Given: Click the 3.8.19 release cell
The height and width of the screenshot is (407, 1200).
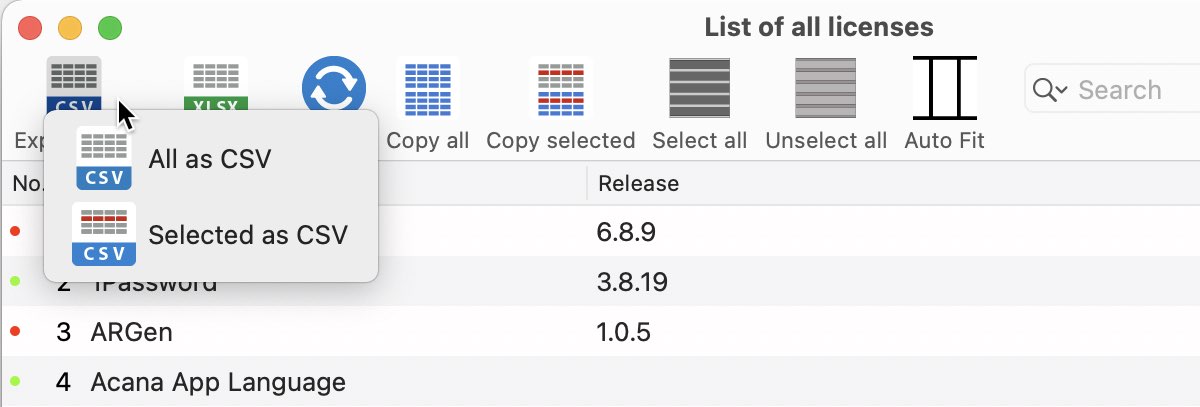Looking at the screenshot, I should [632, 283].
